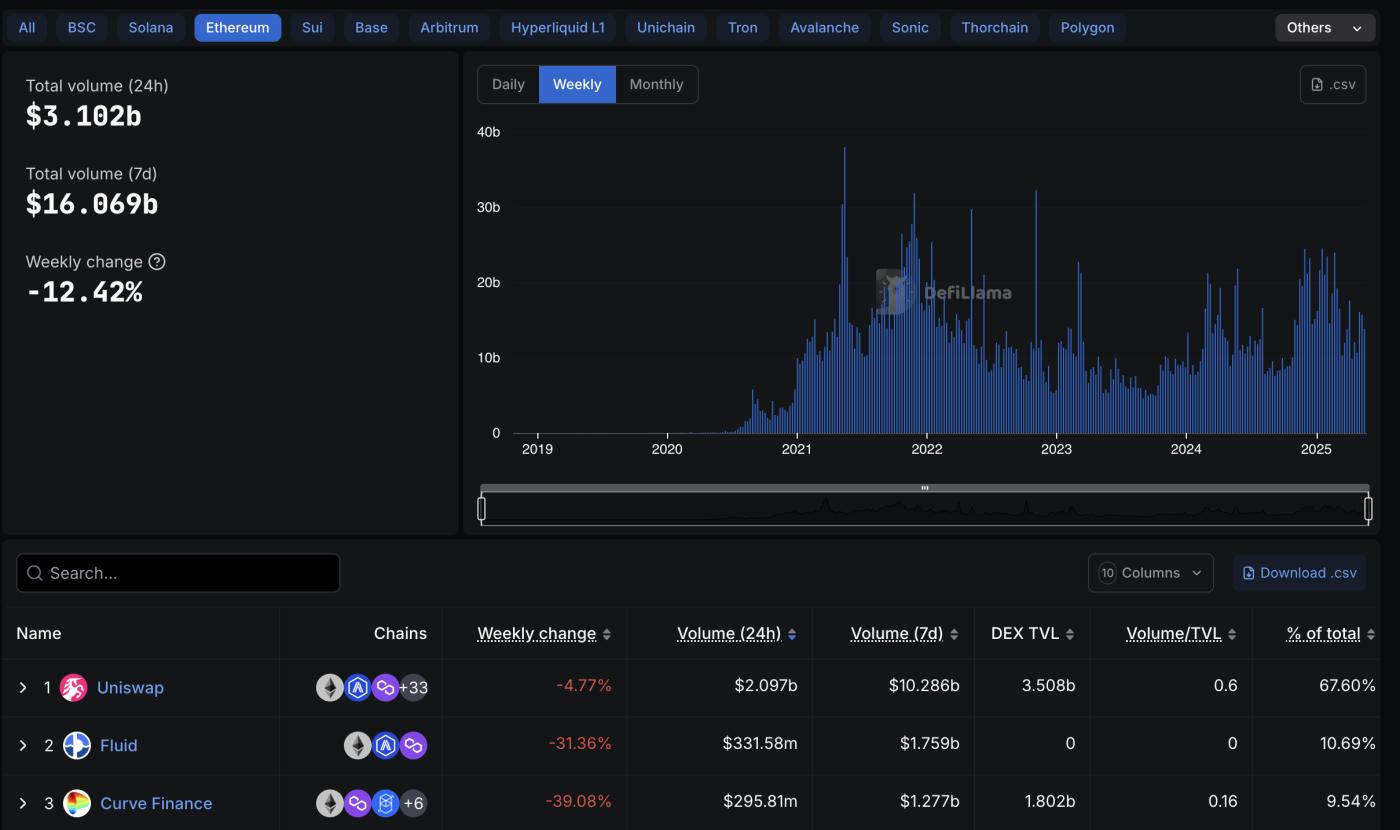Click inside the Search input field
Viewport: 1400px width, 830px height.
178,573
